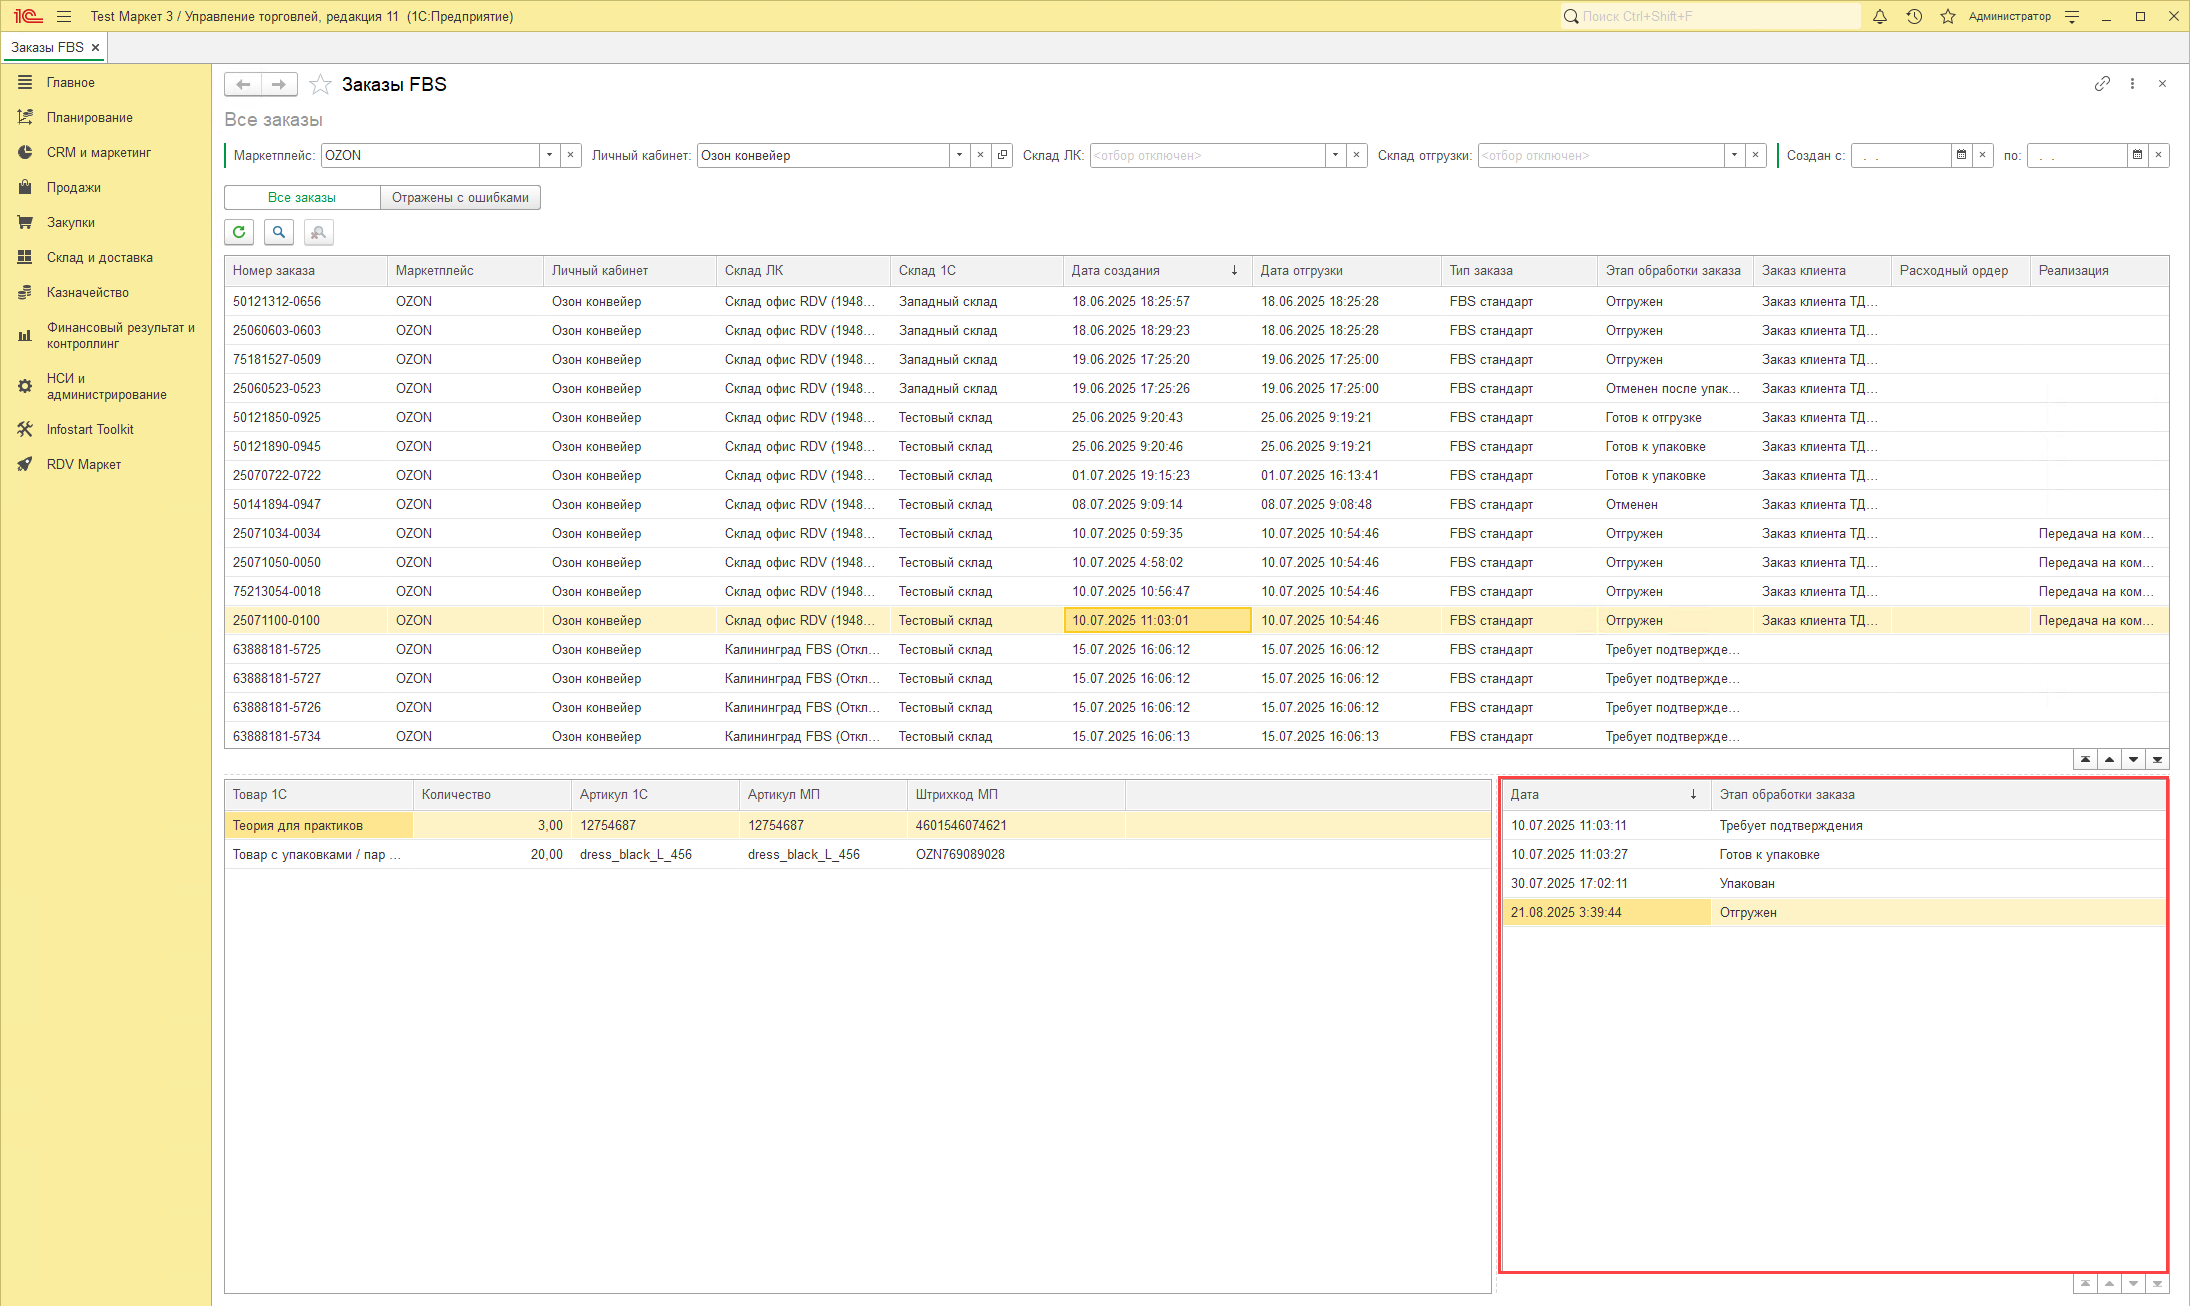Clear the Склад ЛК filter
The image size is (2190, 1306).
point(1356,155)
